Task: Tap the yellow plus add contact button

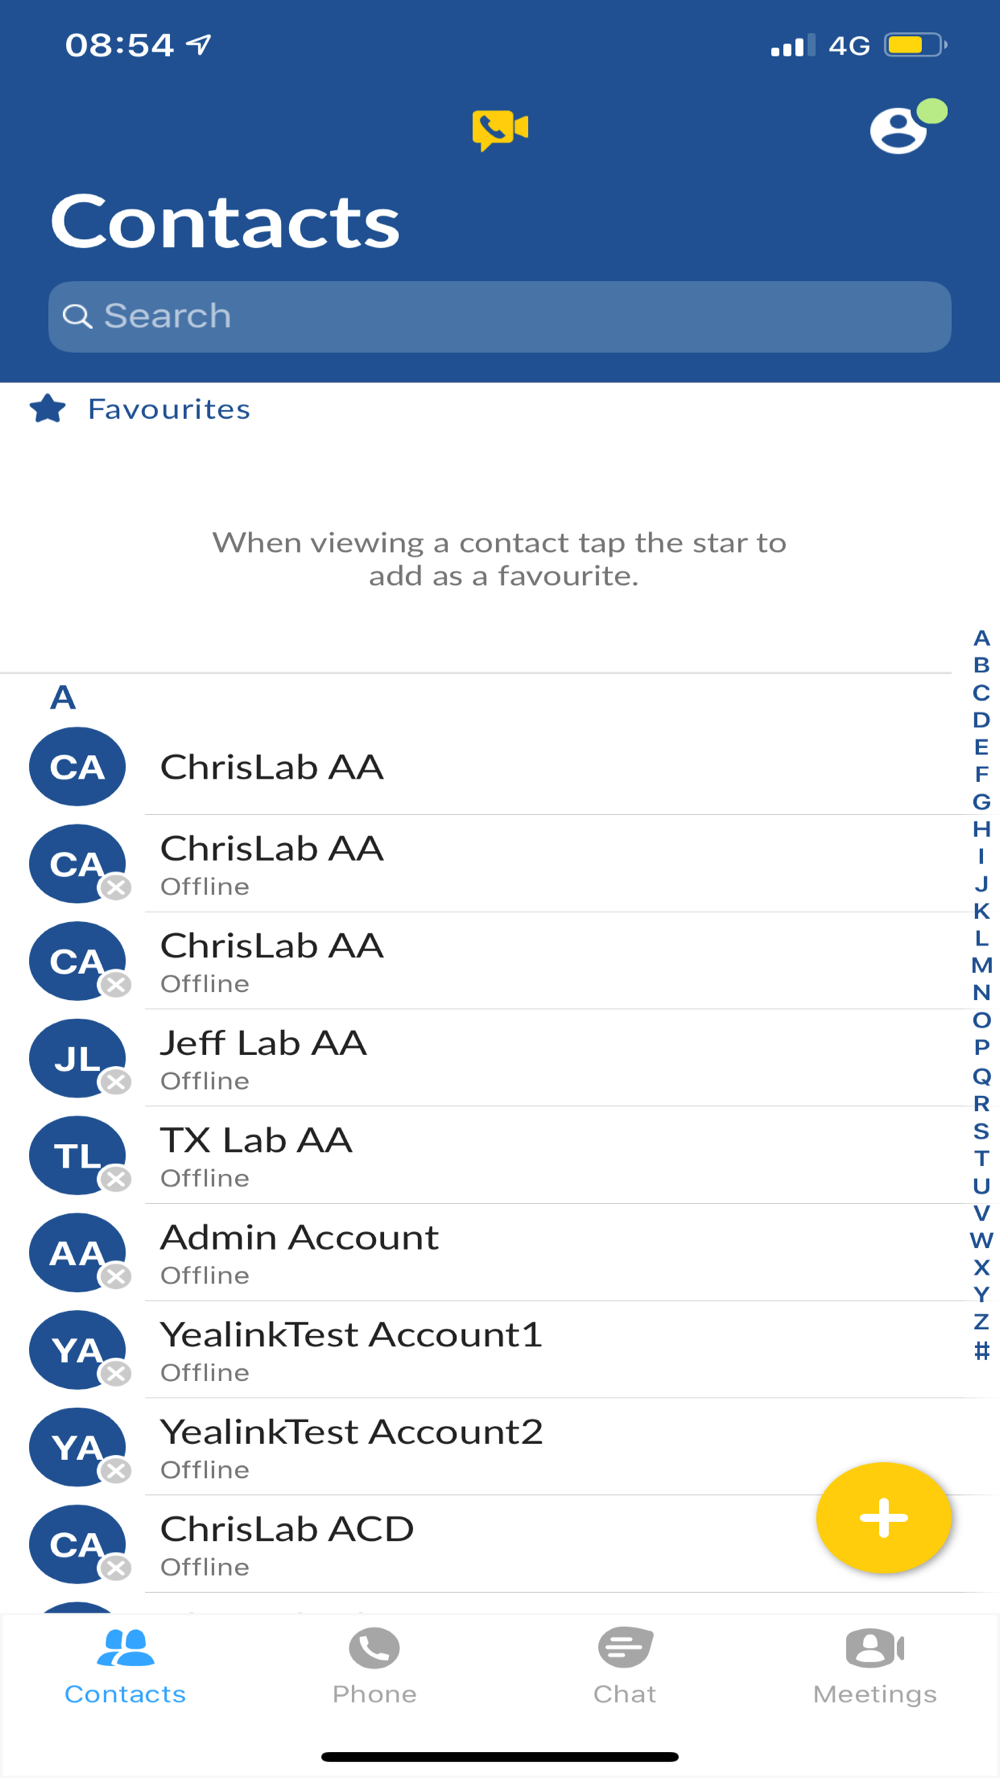Action: coord(884,1518)
